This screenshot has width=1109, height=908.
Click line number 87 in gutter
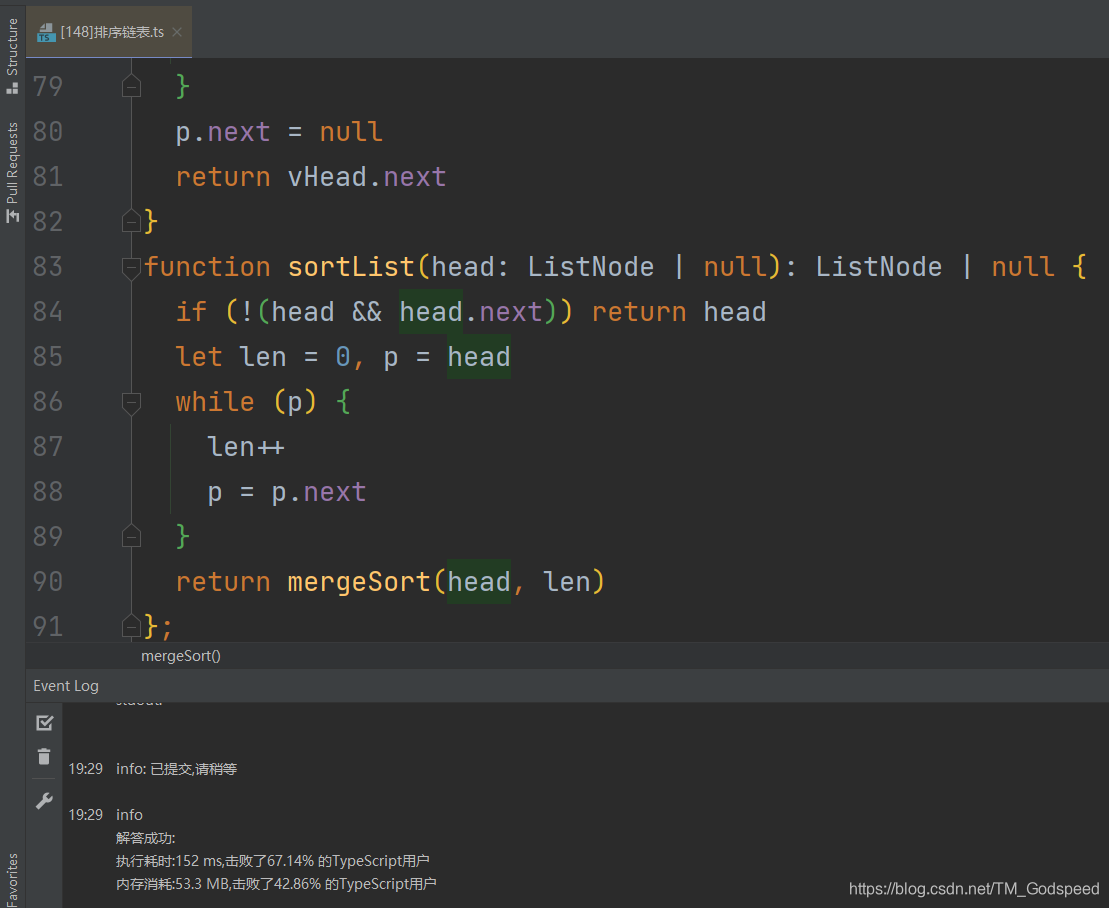point(47,447)
